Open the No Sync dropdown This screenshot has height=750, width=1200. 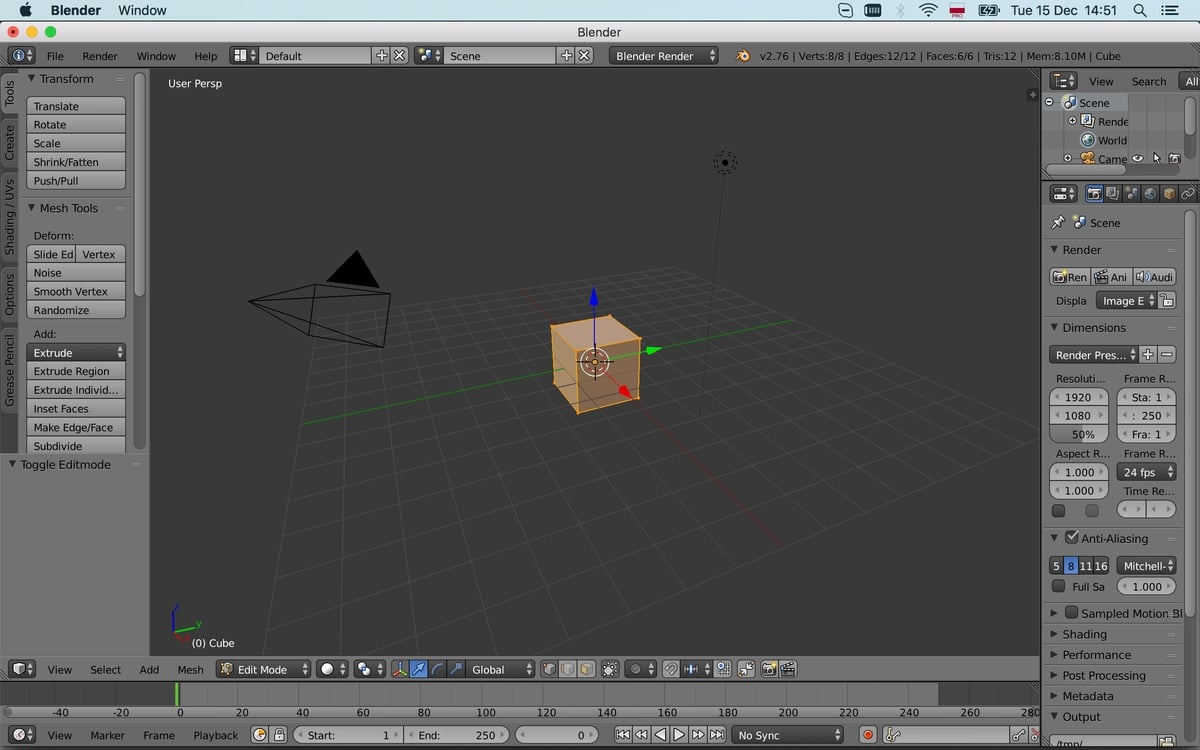click(789, 735)
